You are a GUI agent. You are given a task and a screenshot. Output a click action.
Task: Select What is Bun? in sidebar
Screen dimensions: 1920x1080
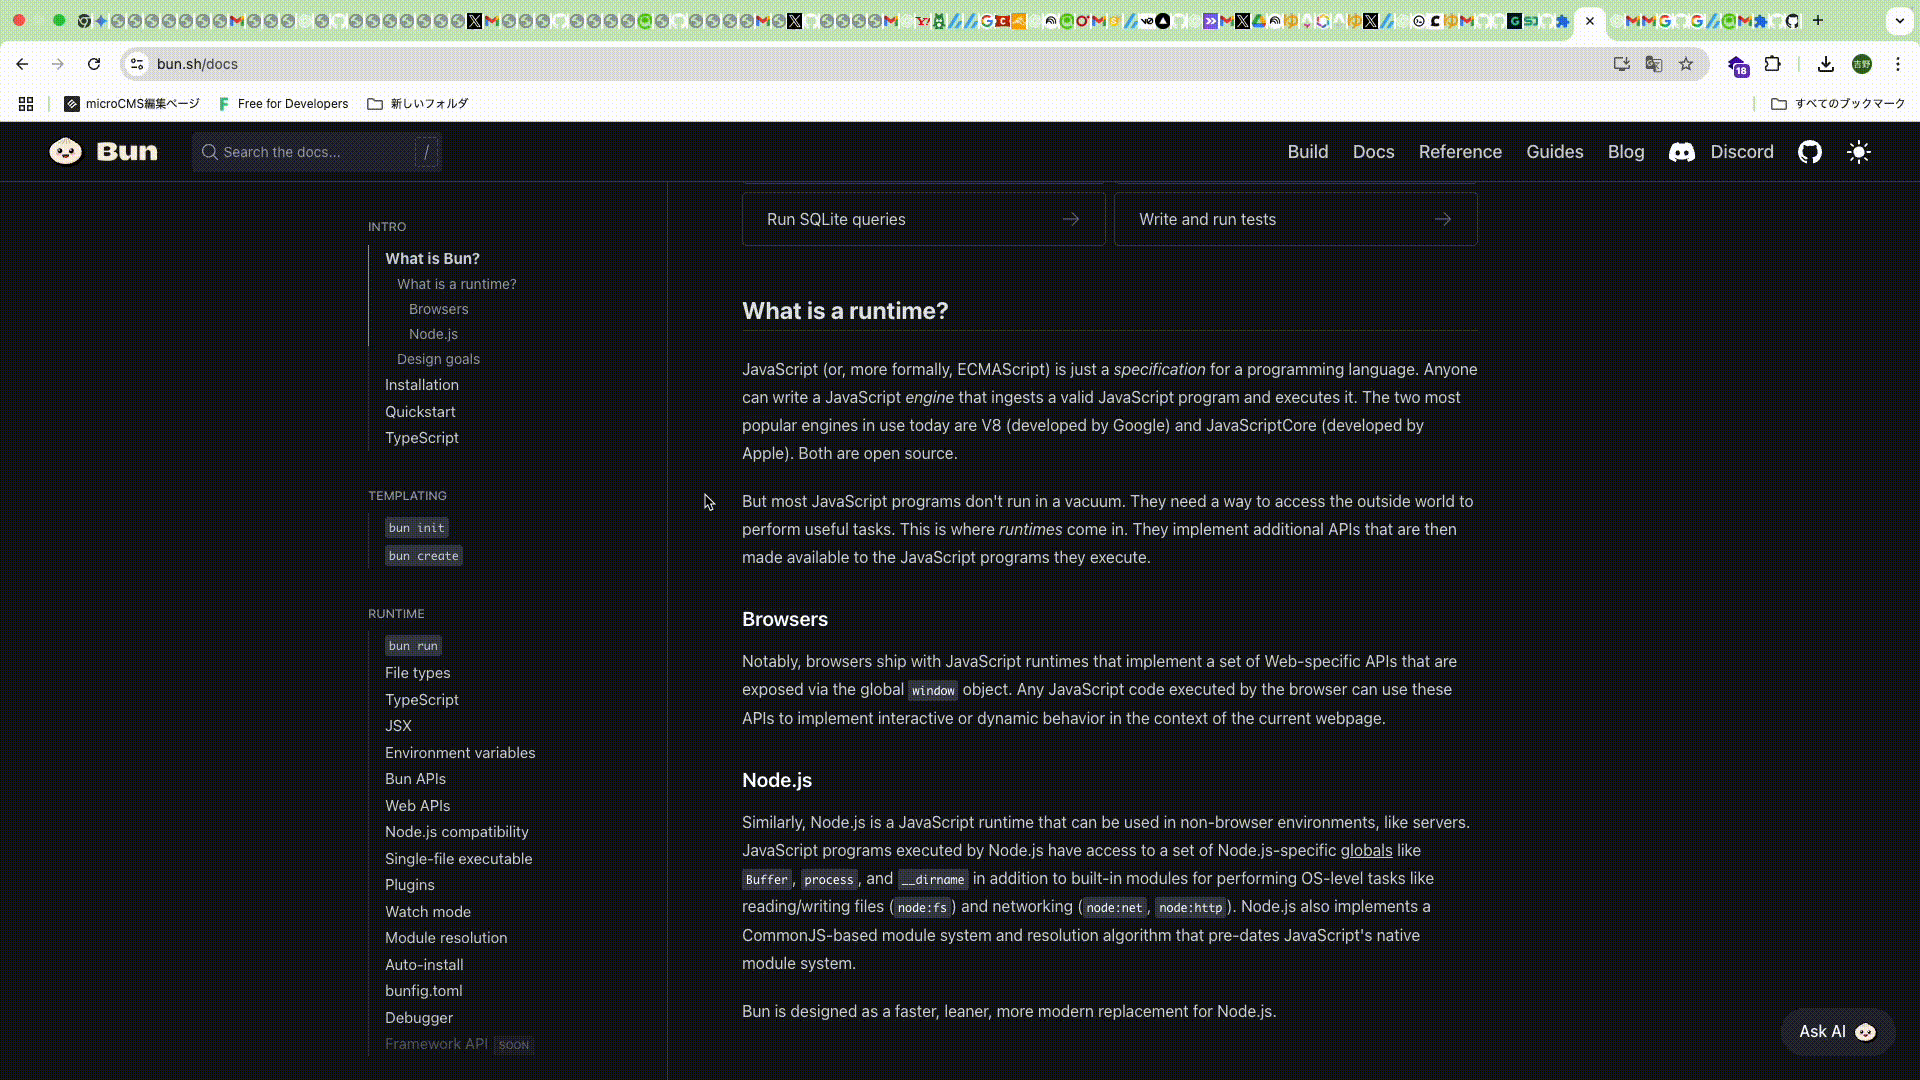tap(432, 258)
